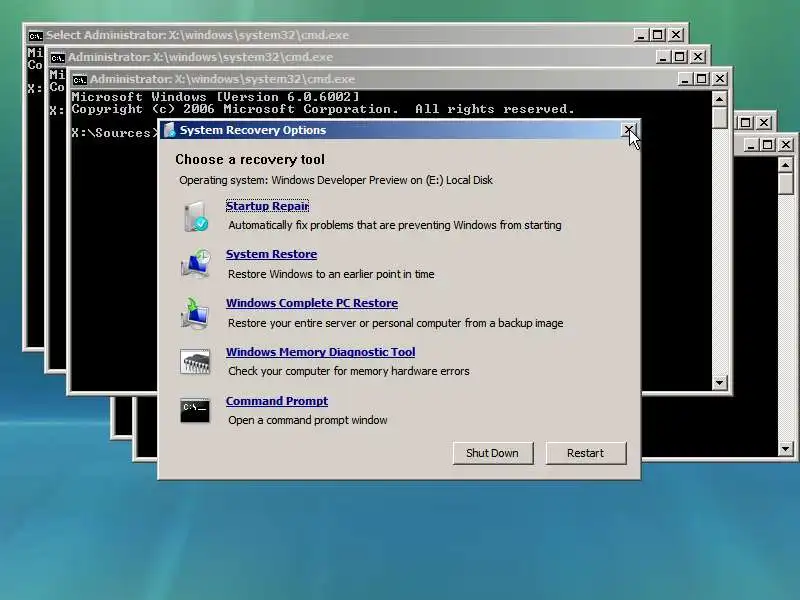Minimize the frontmost cmd window
This screenshot has width=800, height=600.
685,79
